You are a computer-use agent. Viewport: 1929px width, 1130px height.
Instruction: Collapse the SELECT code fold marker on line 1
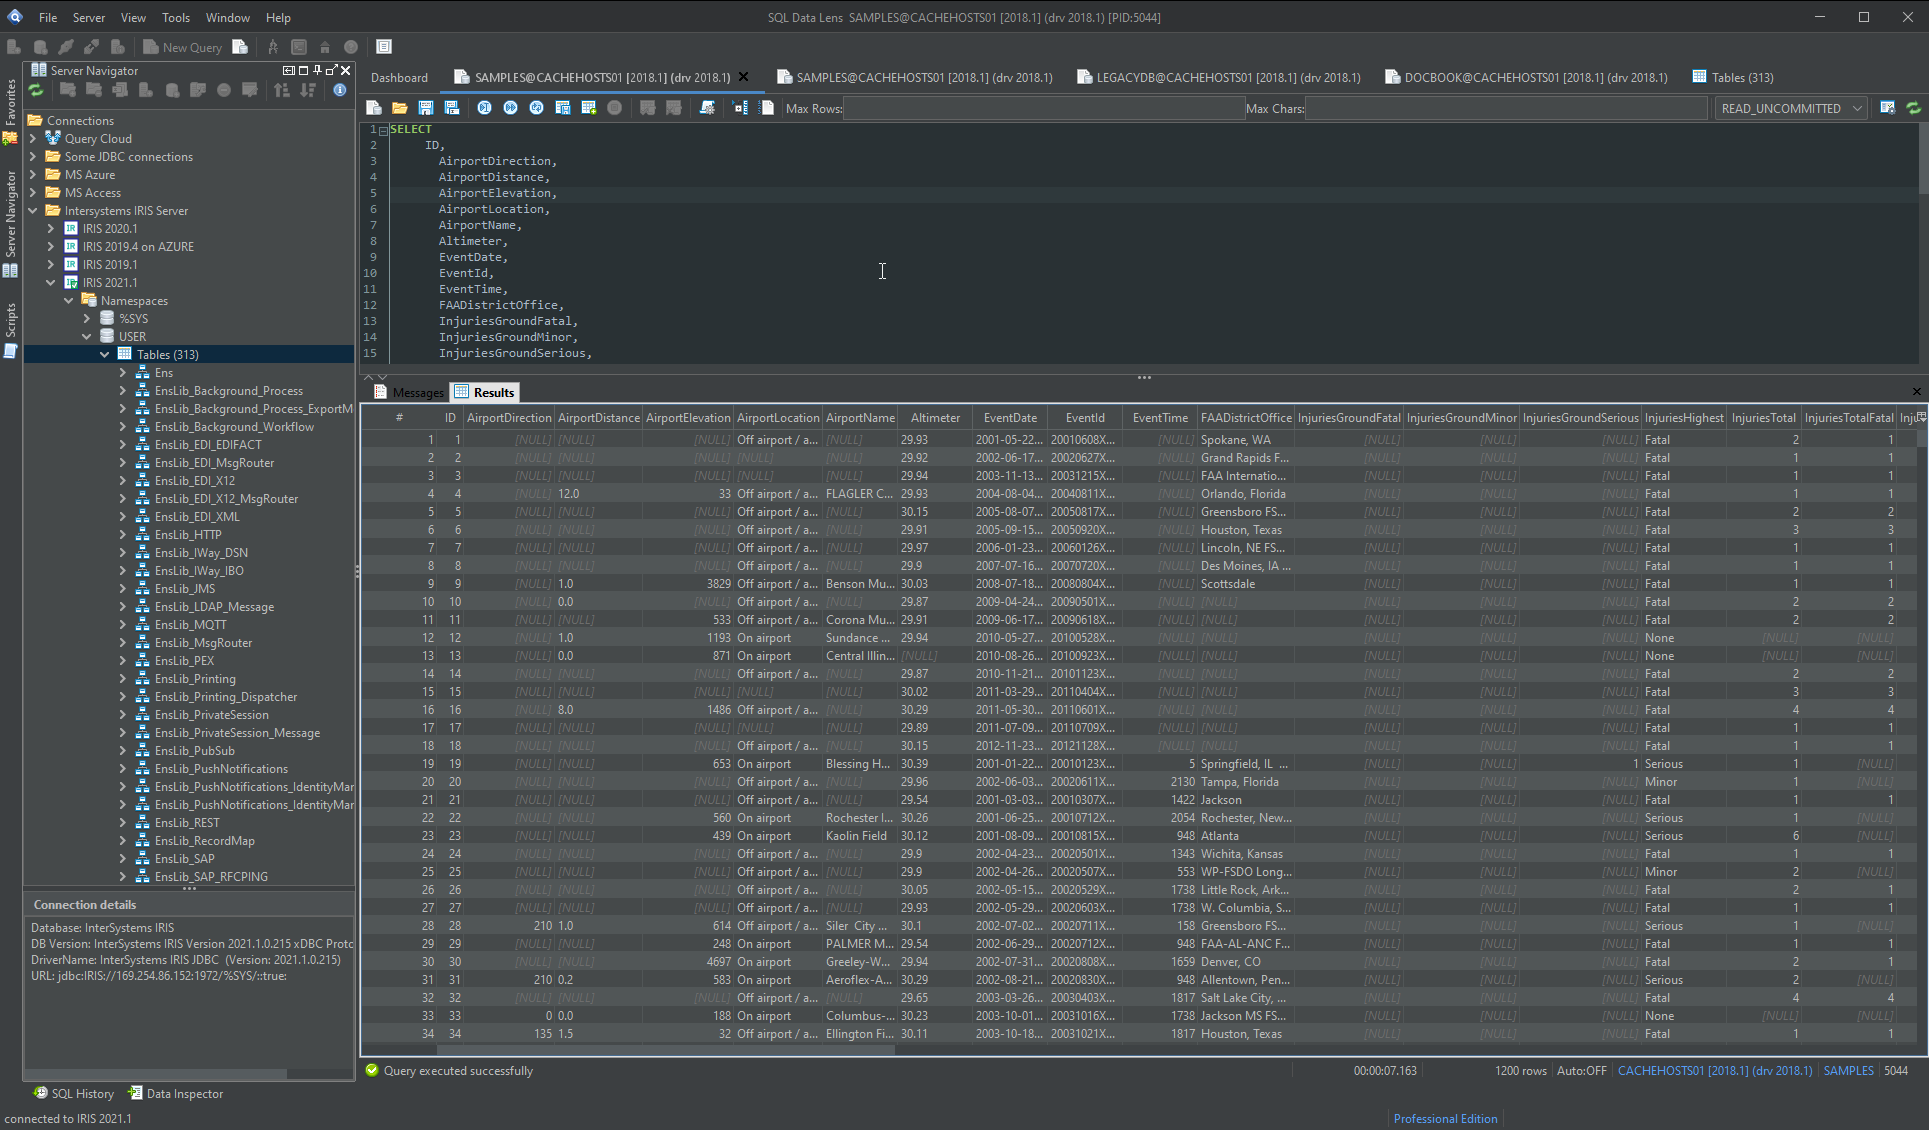click(384, 129)
